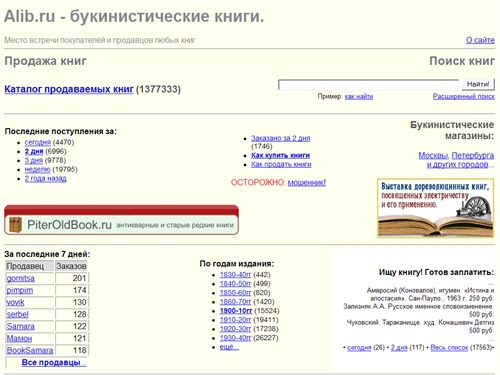500x375 pixels.
Task: Open '2 года назад' arrivals link
Action: (x=45, y=178)
